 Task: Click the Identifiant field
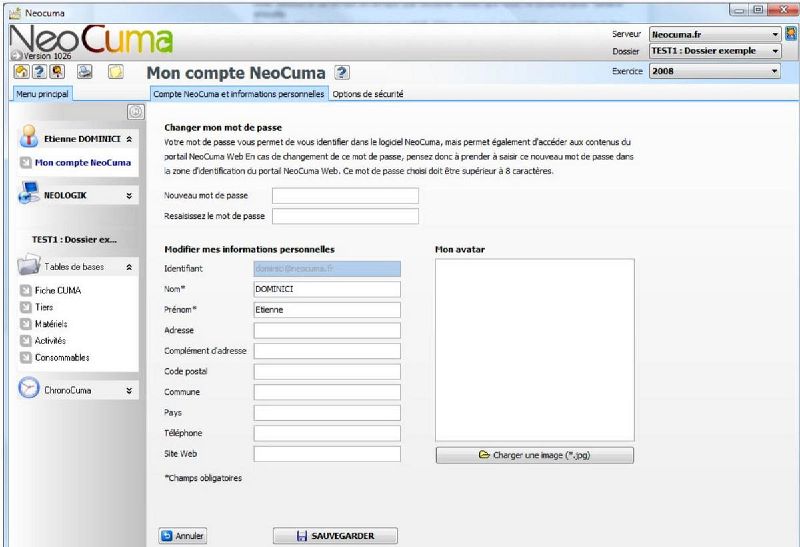point(327,268)
